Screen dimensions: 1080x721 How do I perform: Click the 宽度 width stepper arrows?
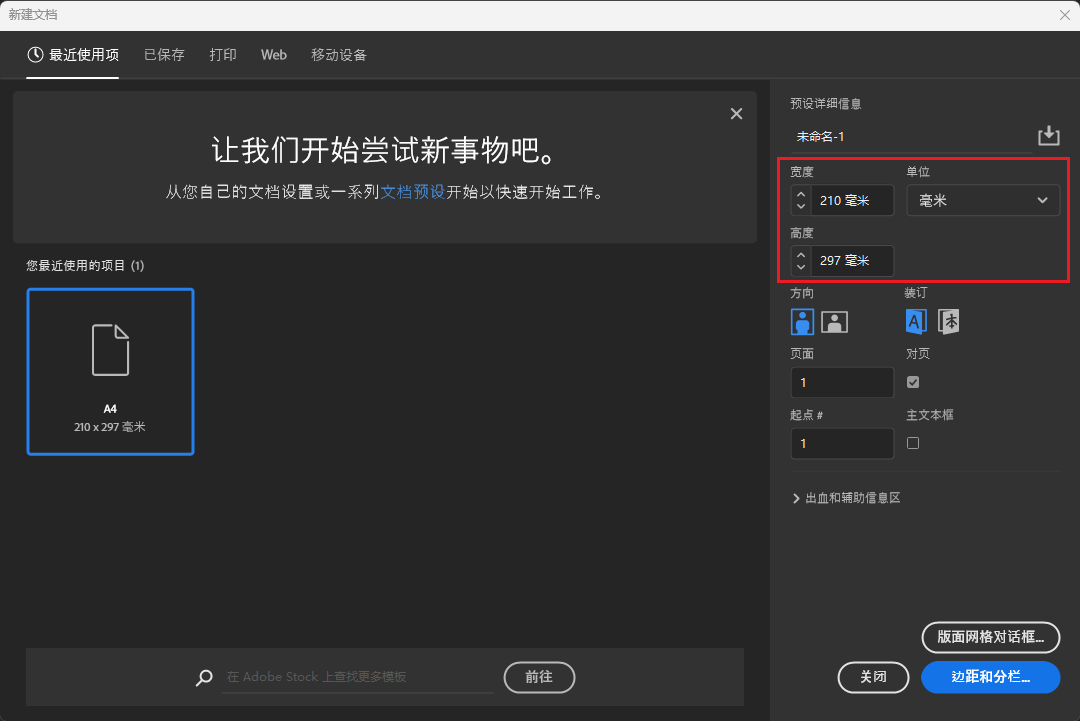pos(800,201)
